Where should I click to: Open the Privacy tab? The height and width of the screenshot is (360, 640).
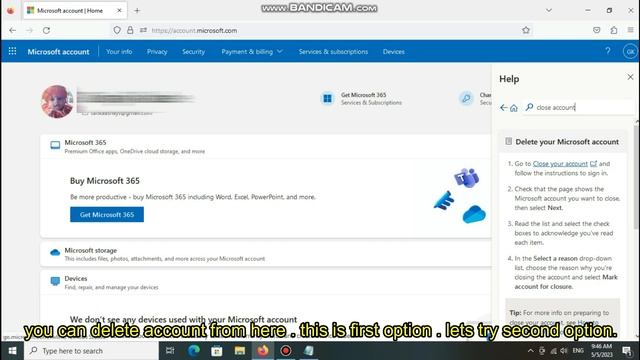tap(157, 51)
